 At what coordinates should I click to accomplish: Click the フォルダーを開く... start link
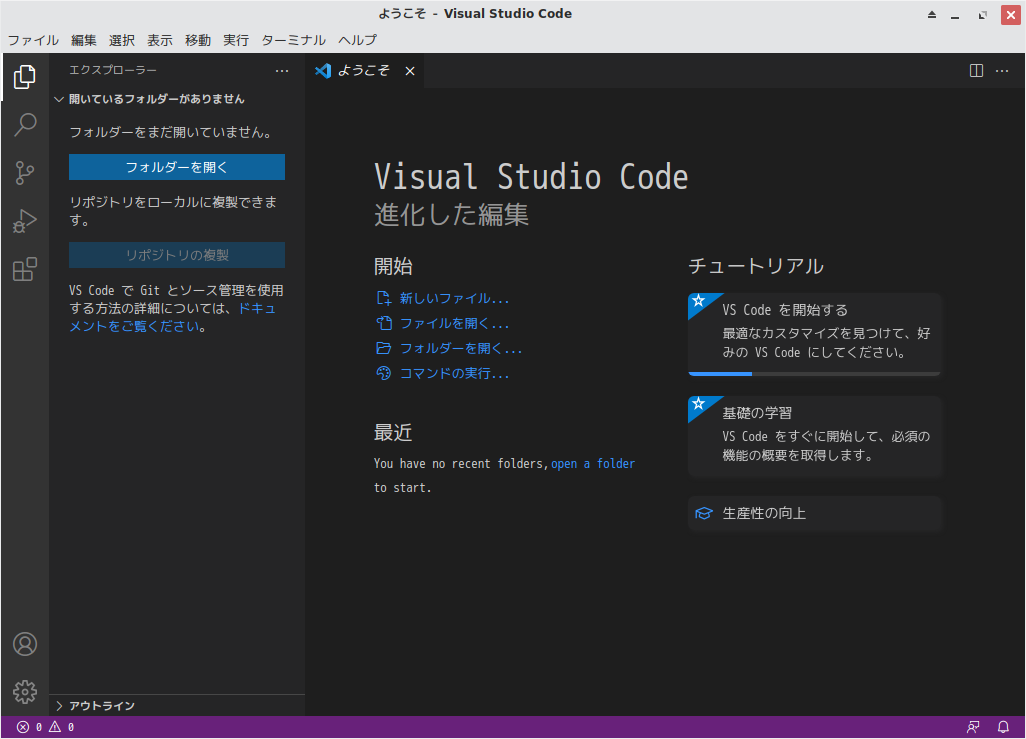(461, 348)
